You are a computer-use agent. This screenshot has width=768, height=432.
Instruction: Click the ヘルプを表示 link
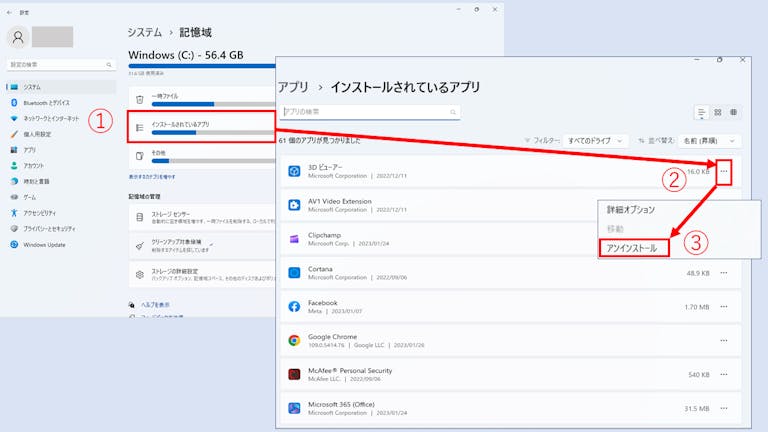pos(155,305)
